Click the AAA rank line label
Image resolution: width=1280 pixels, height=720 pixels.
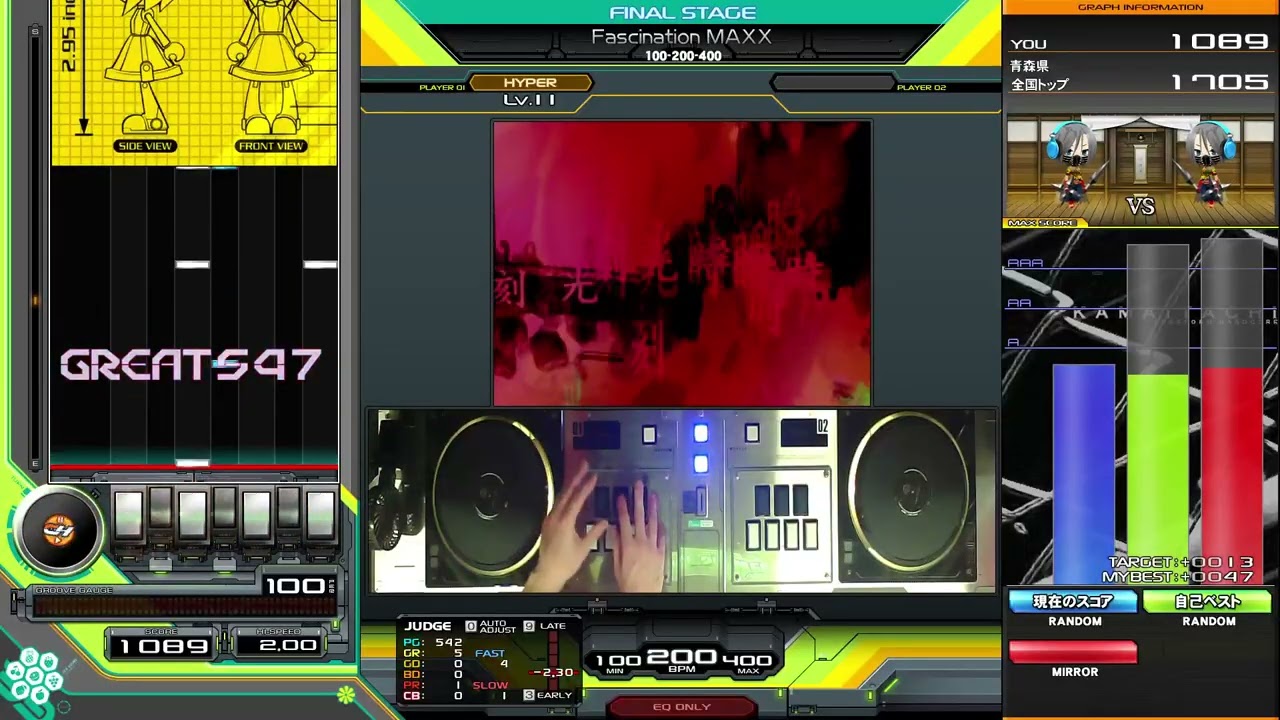[1025, 263]
